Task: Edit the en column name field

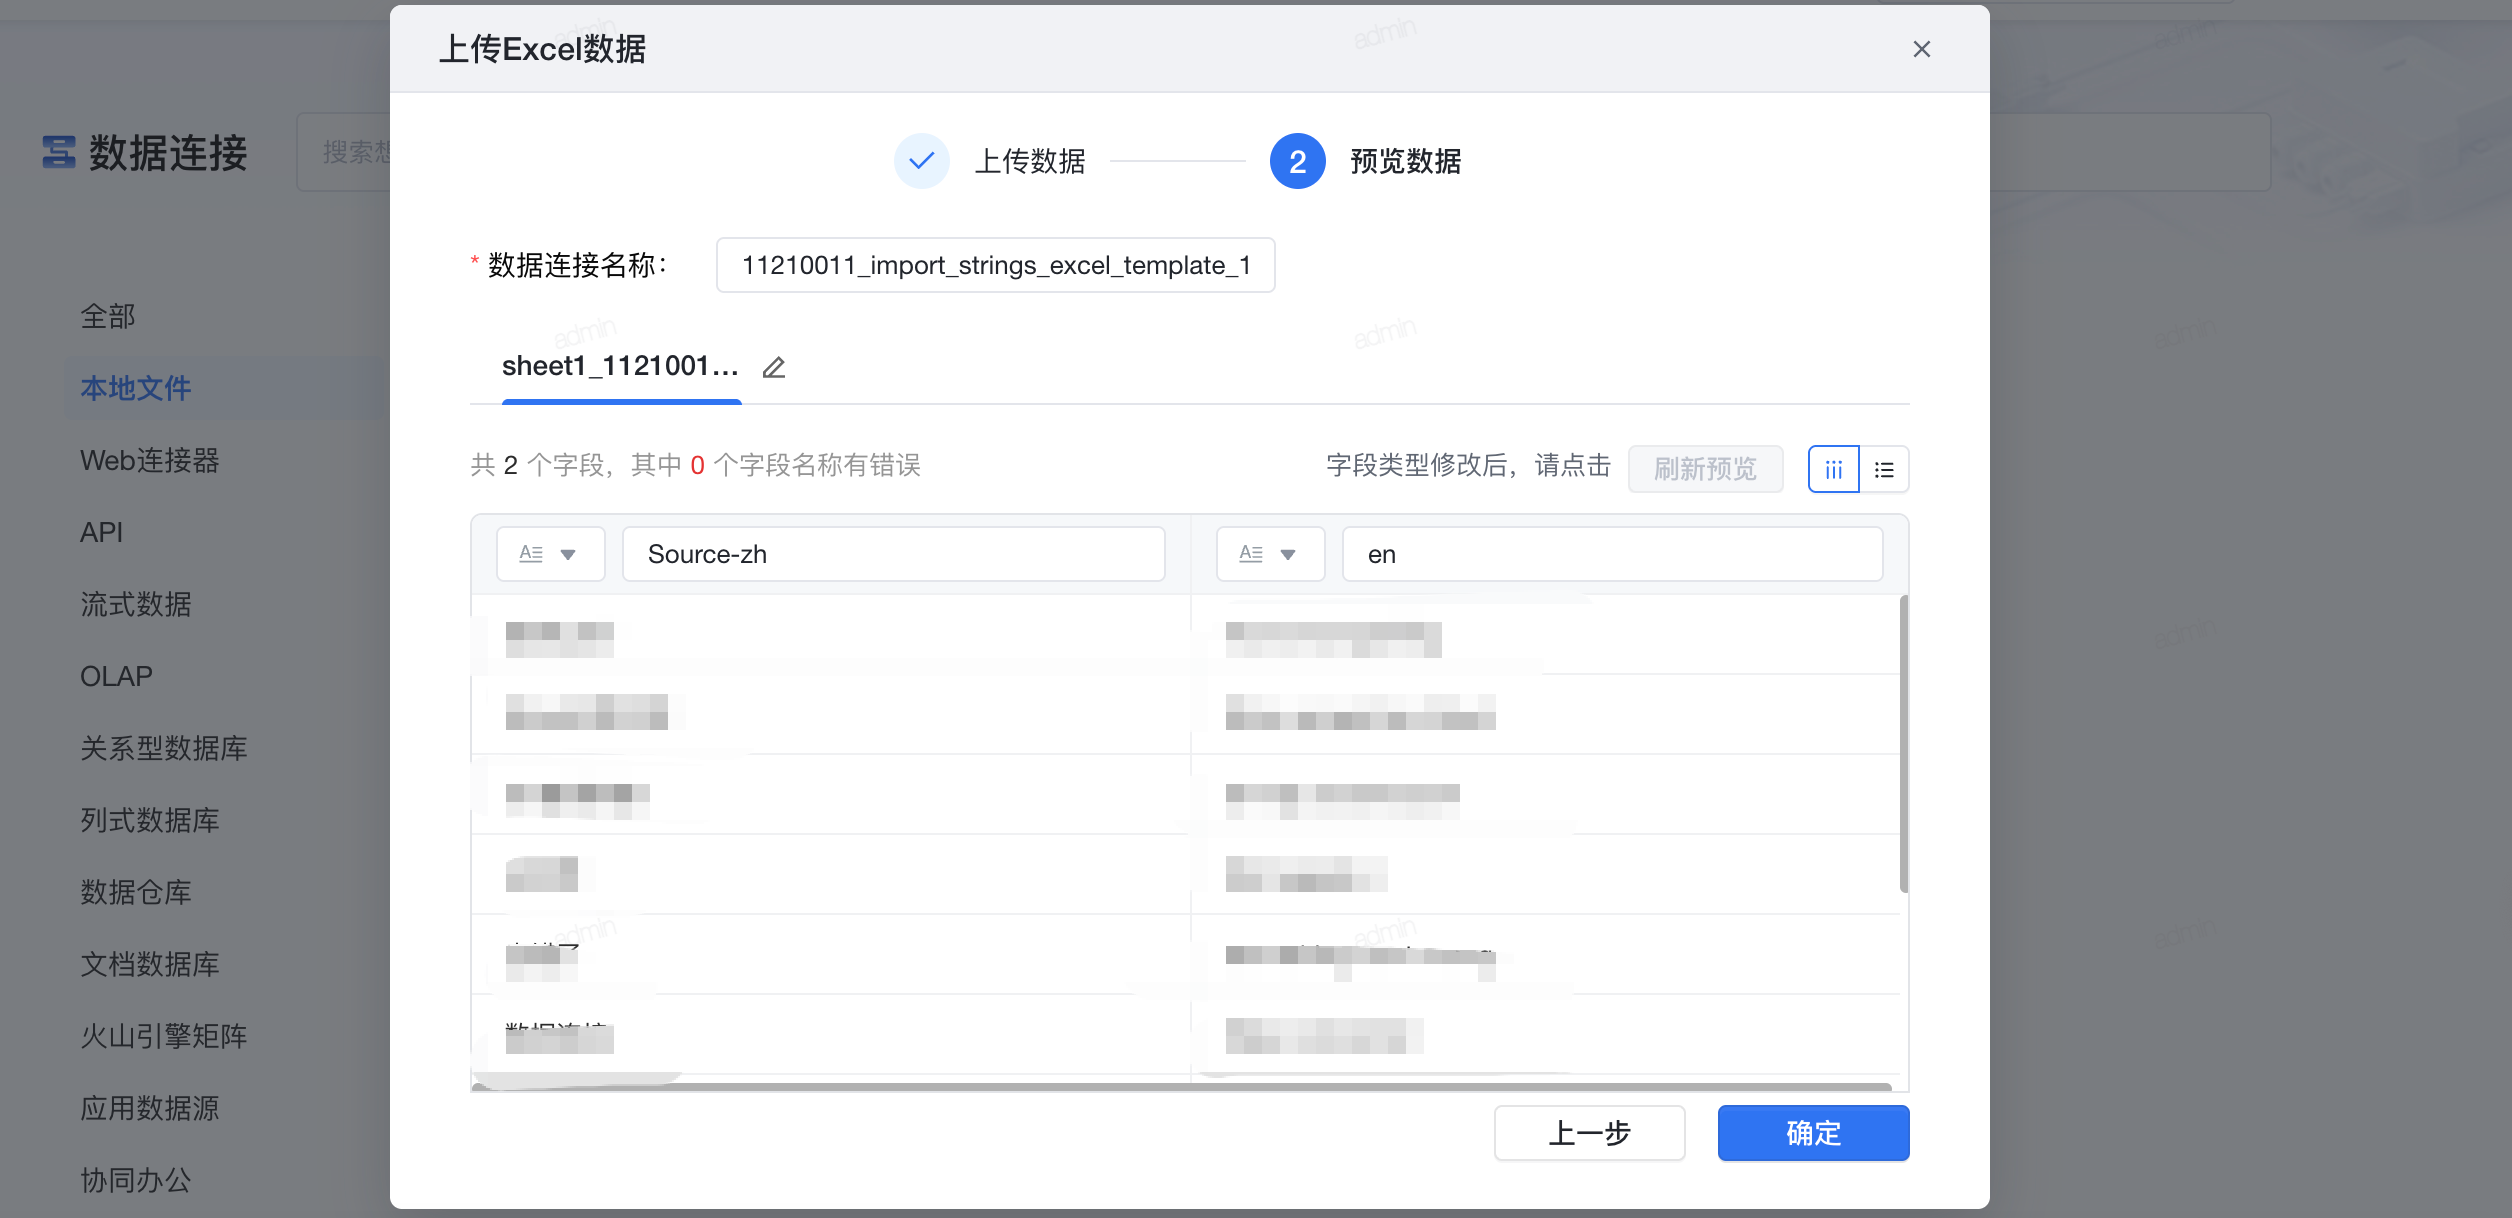Action: tap(1611, 554)
